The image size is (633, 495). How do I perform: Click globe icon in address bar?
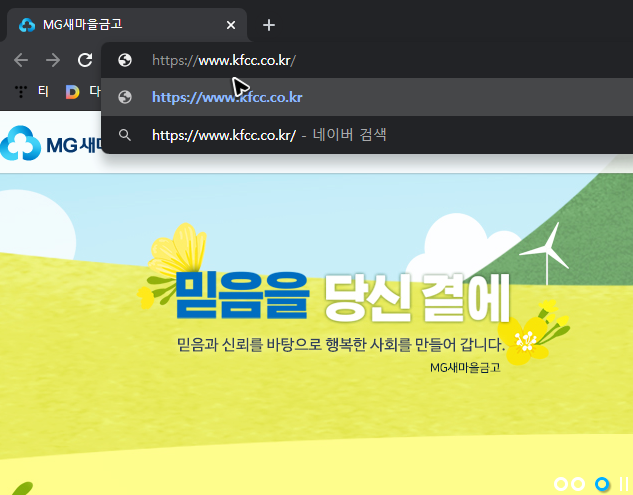125,60
